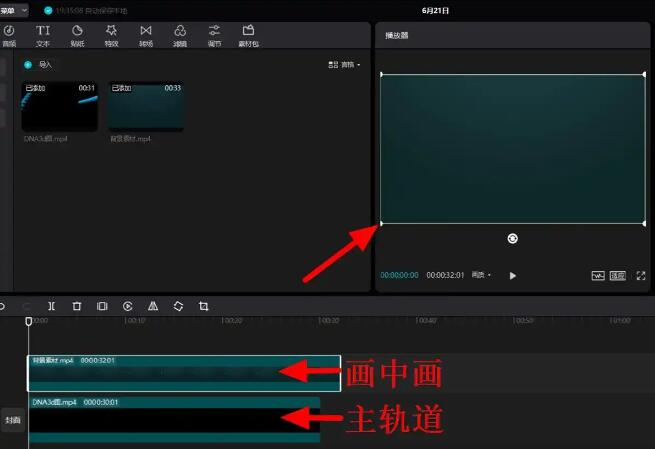The width and height of the screenshot is (655, 449).
Task: Click the rotate handle below the preview
Action: 512,238
